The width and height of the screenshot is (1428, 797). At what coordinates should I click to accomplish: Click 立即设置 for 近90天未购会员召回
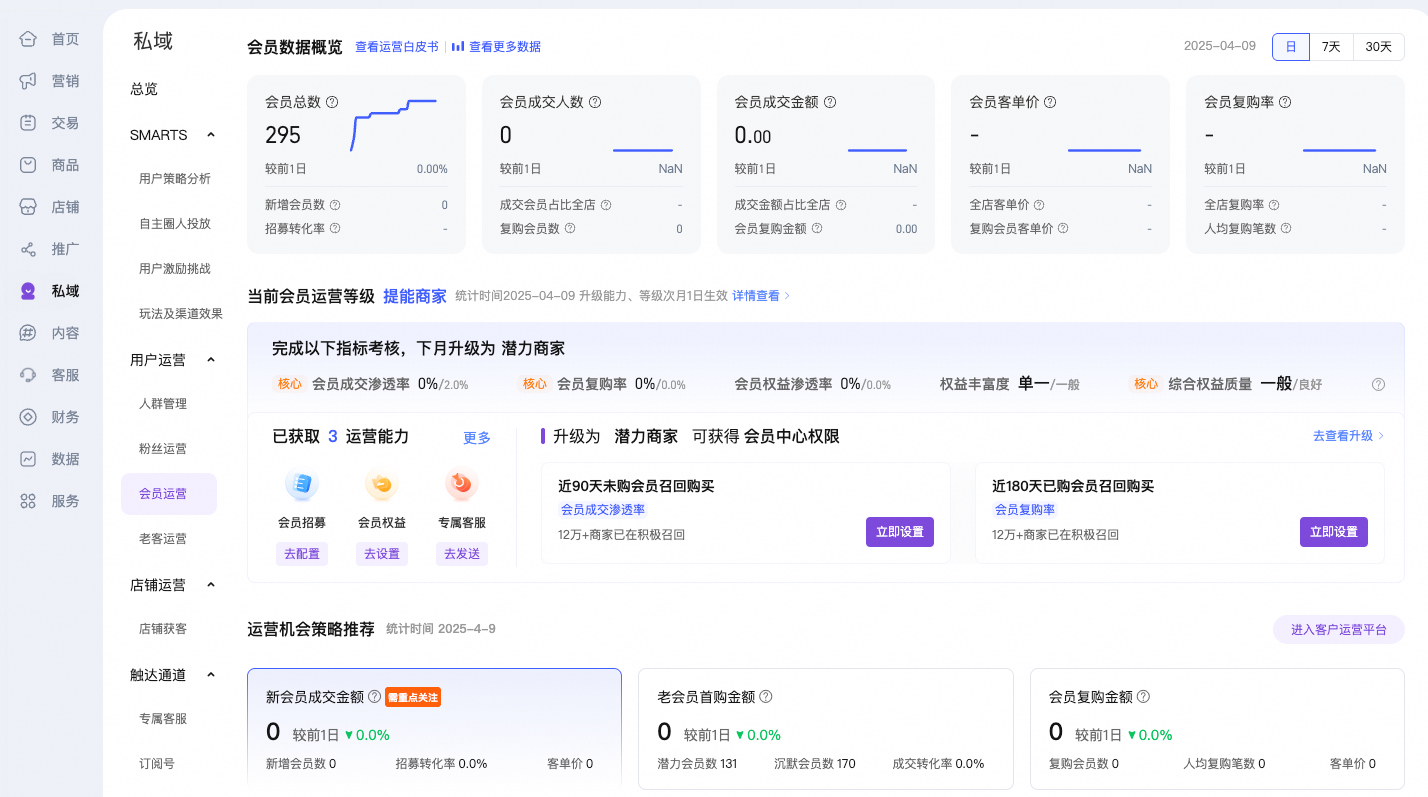900,532
